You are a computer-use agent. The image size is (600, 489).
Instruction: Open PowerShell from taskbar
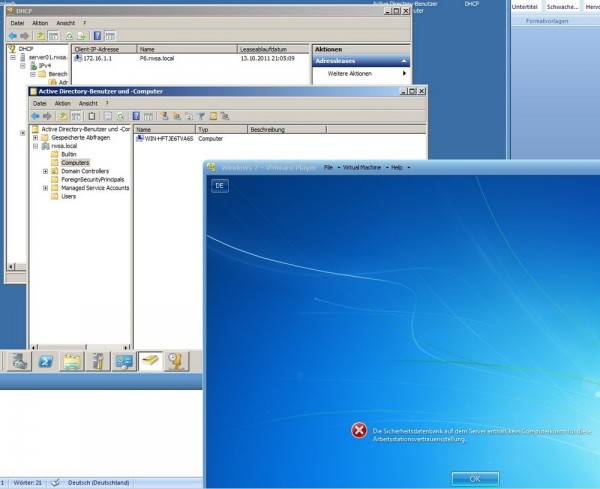tap(46, 361)
